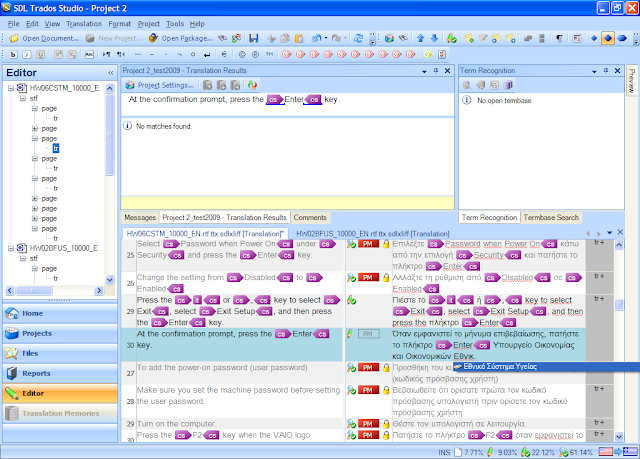Collapse the HW06CSTM_10000_E tree node
Viewport: 640px width, 459px height.
coord(11,88)
